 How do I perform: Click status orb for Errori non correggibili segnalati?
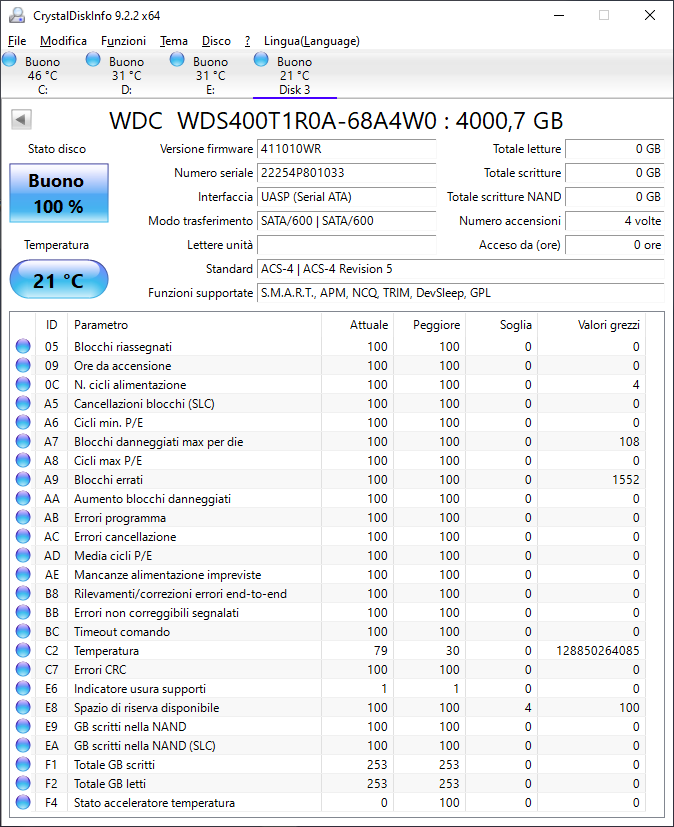click(x=23, y=612)
